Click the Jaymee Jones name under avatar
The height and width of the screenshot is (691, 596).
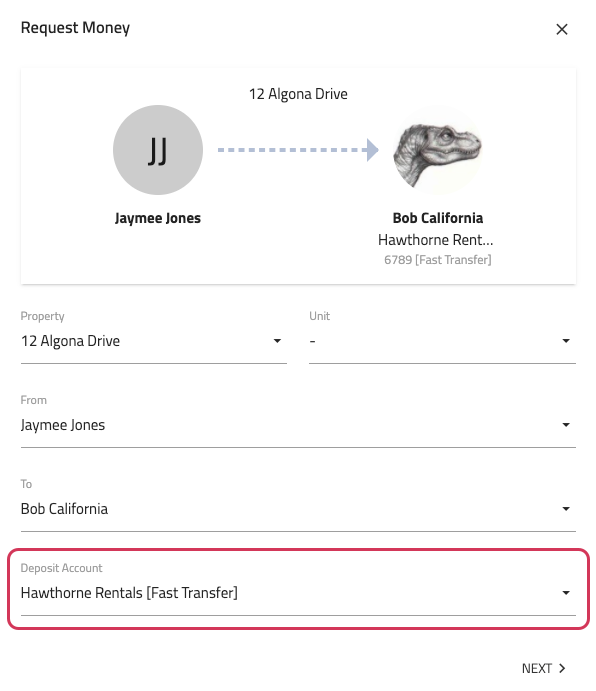(158, 218)
